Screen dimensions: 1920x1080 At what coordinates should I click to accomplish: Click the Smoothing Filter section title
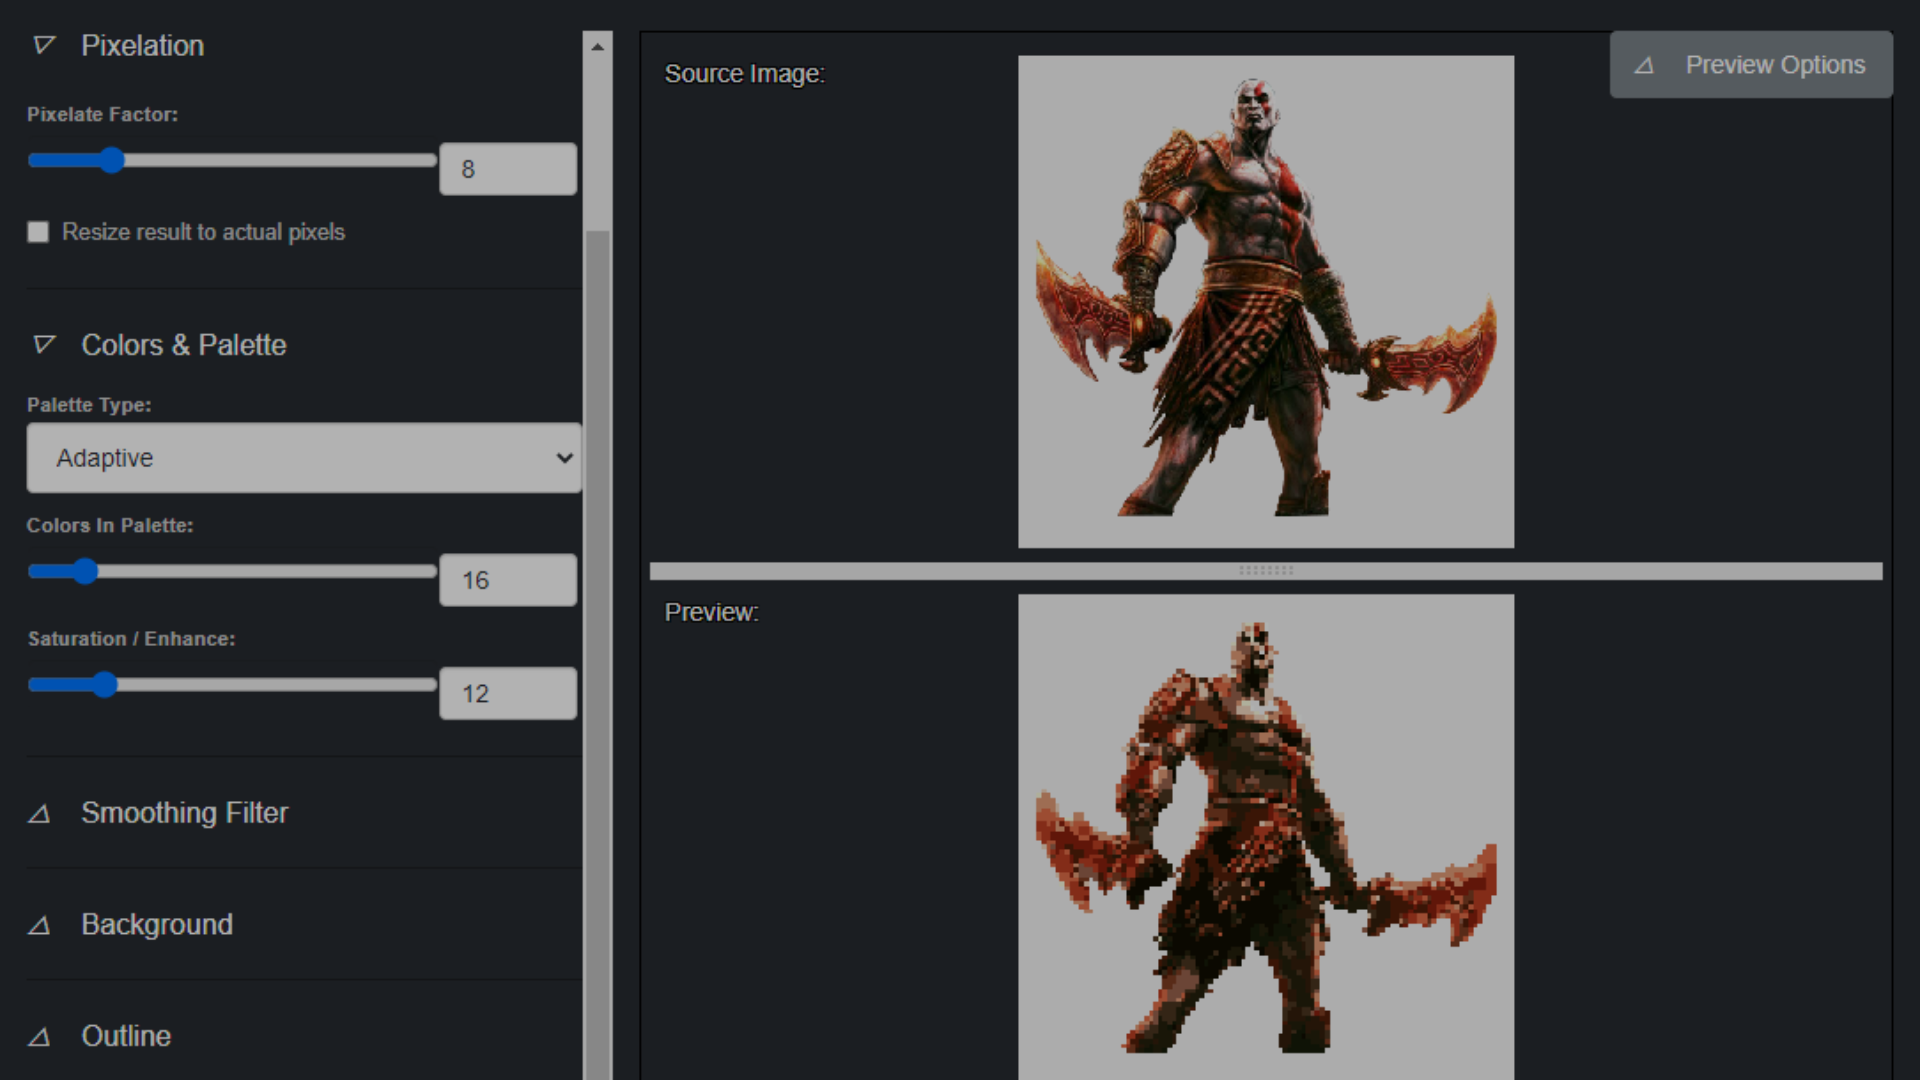(x=185, y=813)
